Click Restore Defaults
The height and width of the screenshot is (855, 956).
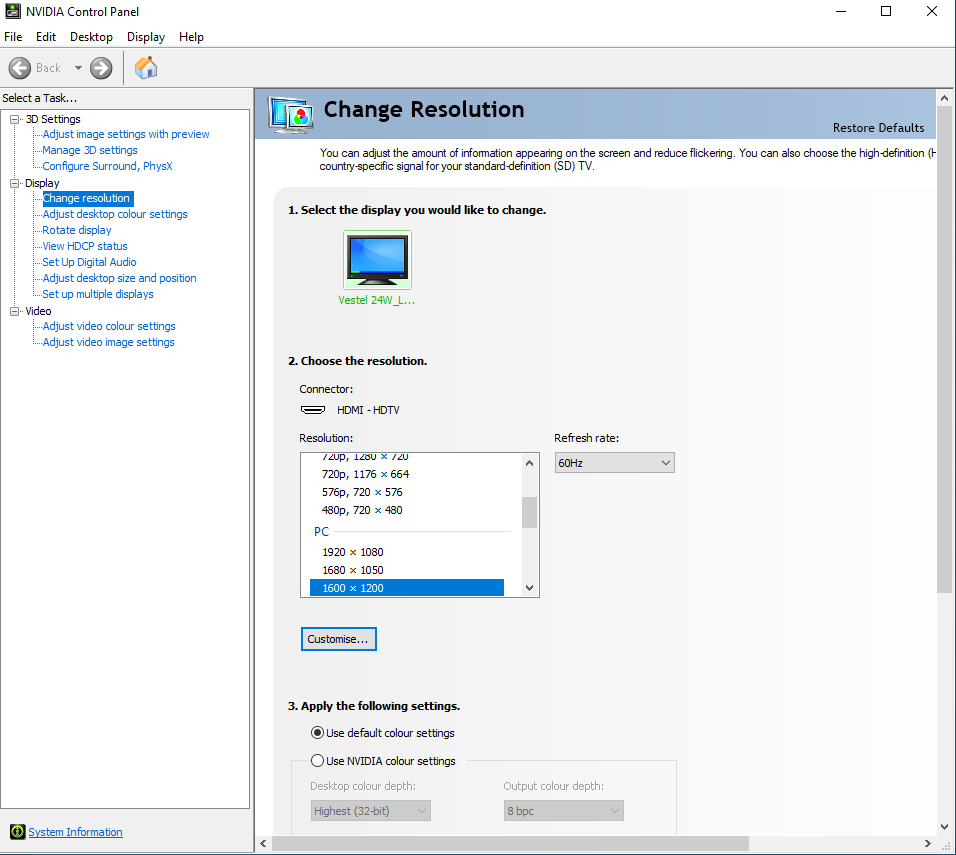[x=878, y=127]
